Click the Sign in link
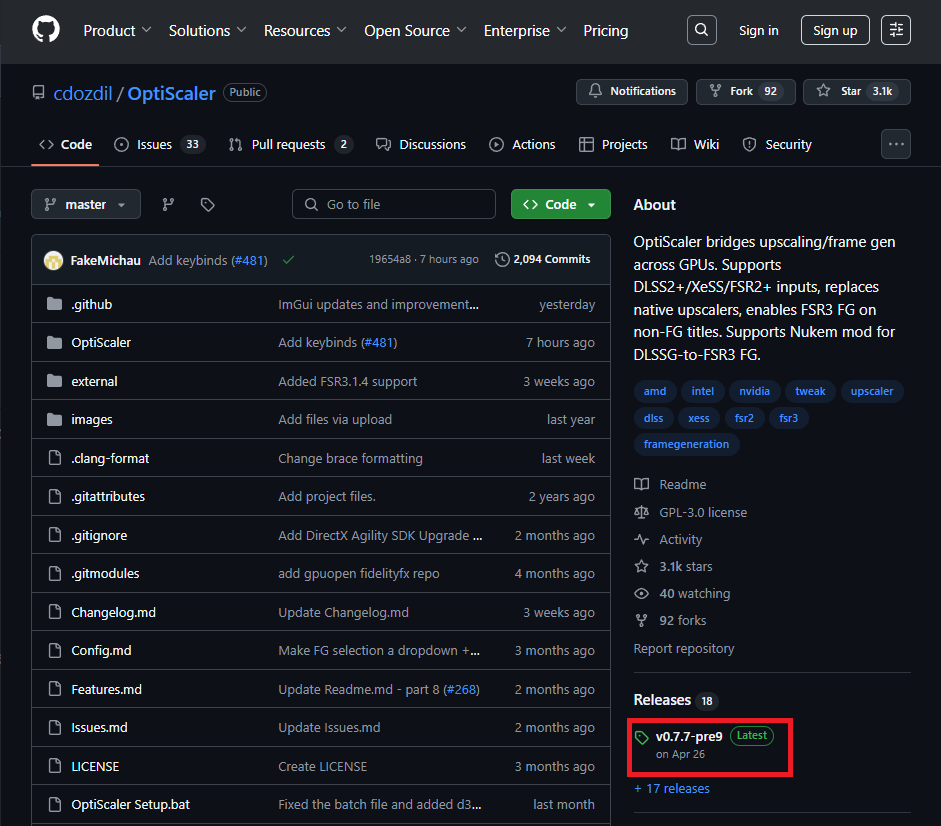941x826 pixels. [759, 31]
